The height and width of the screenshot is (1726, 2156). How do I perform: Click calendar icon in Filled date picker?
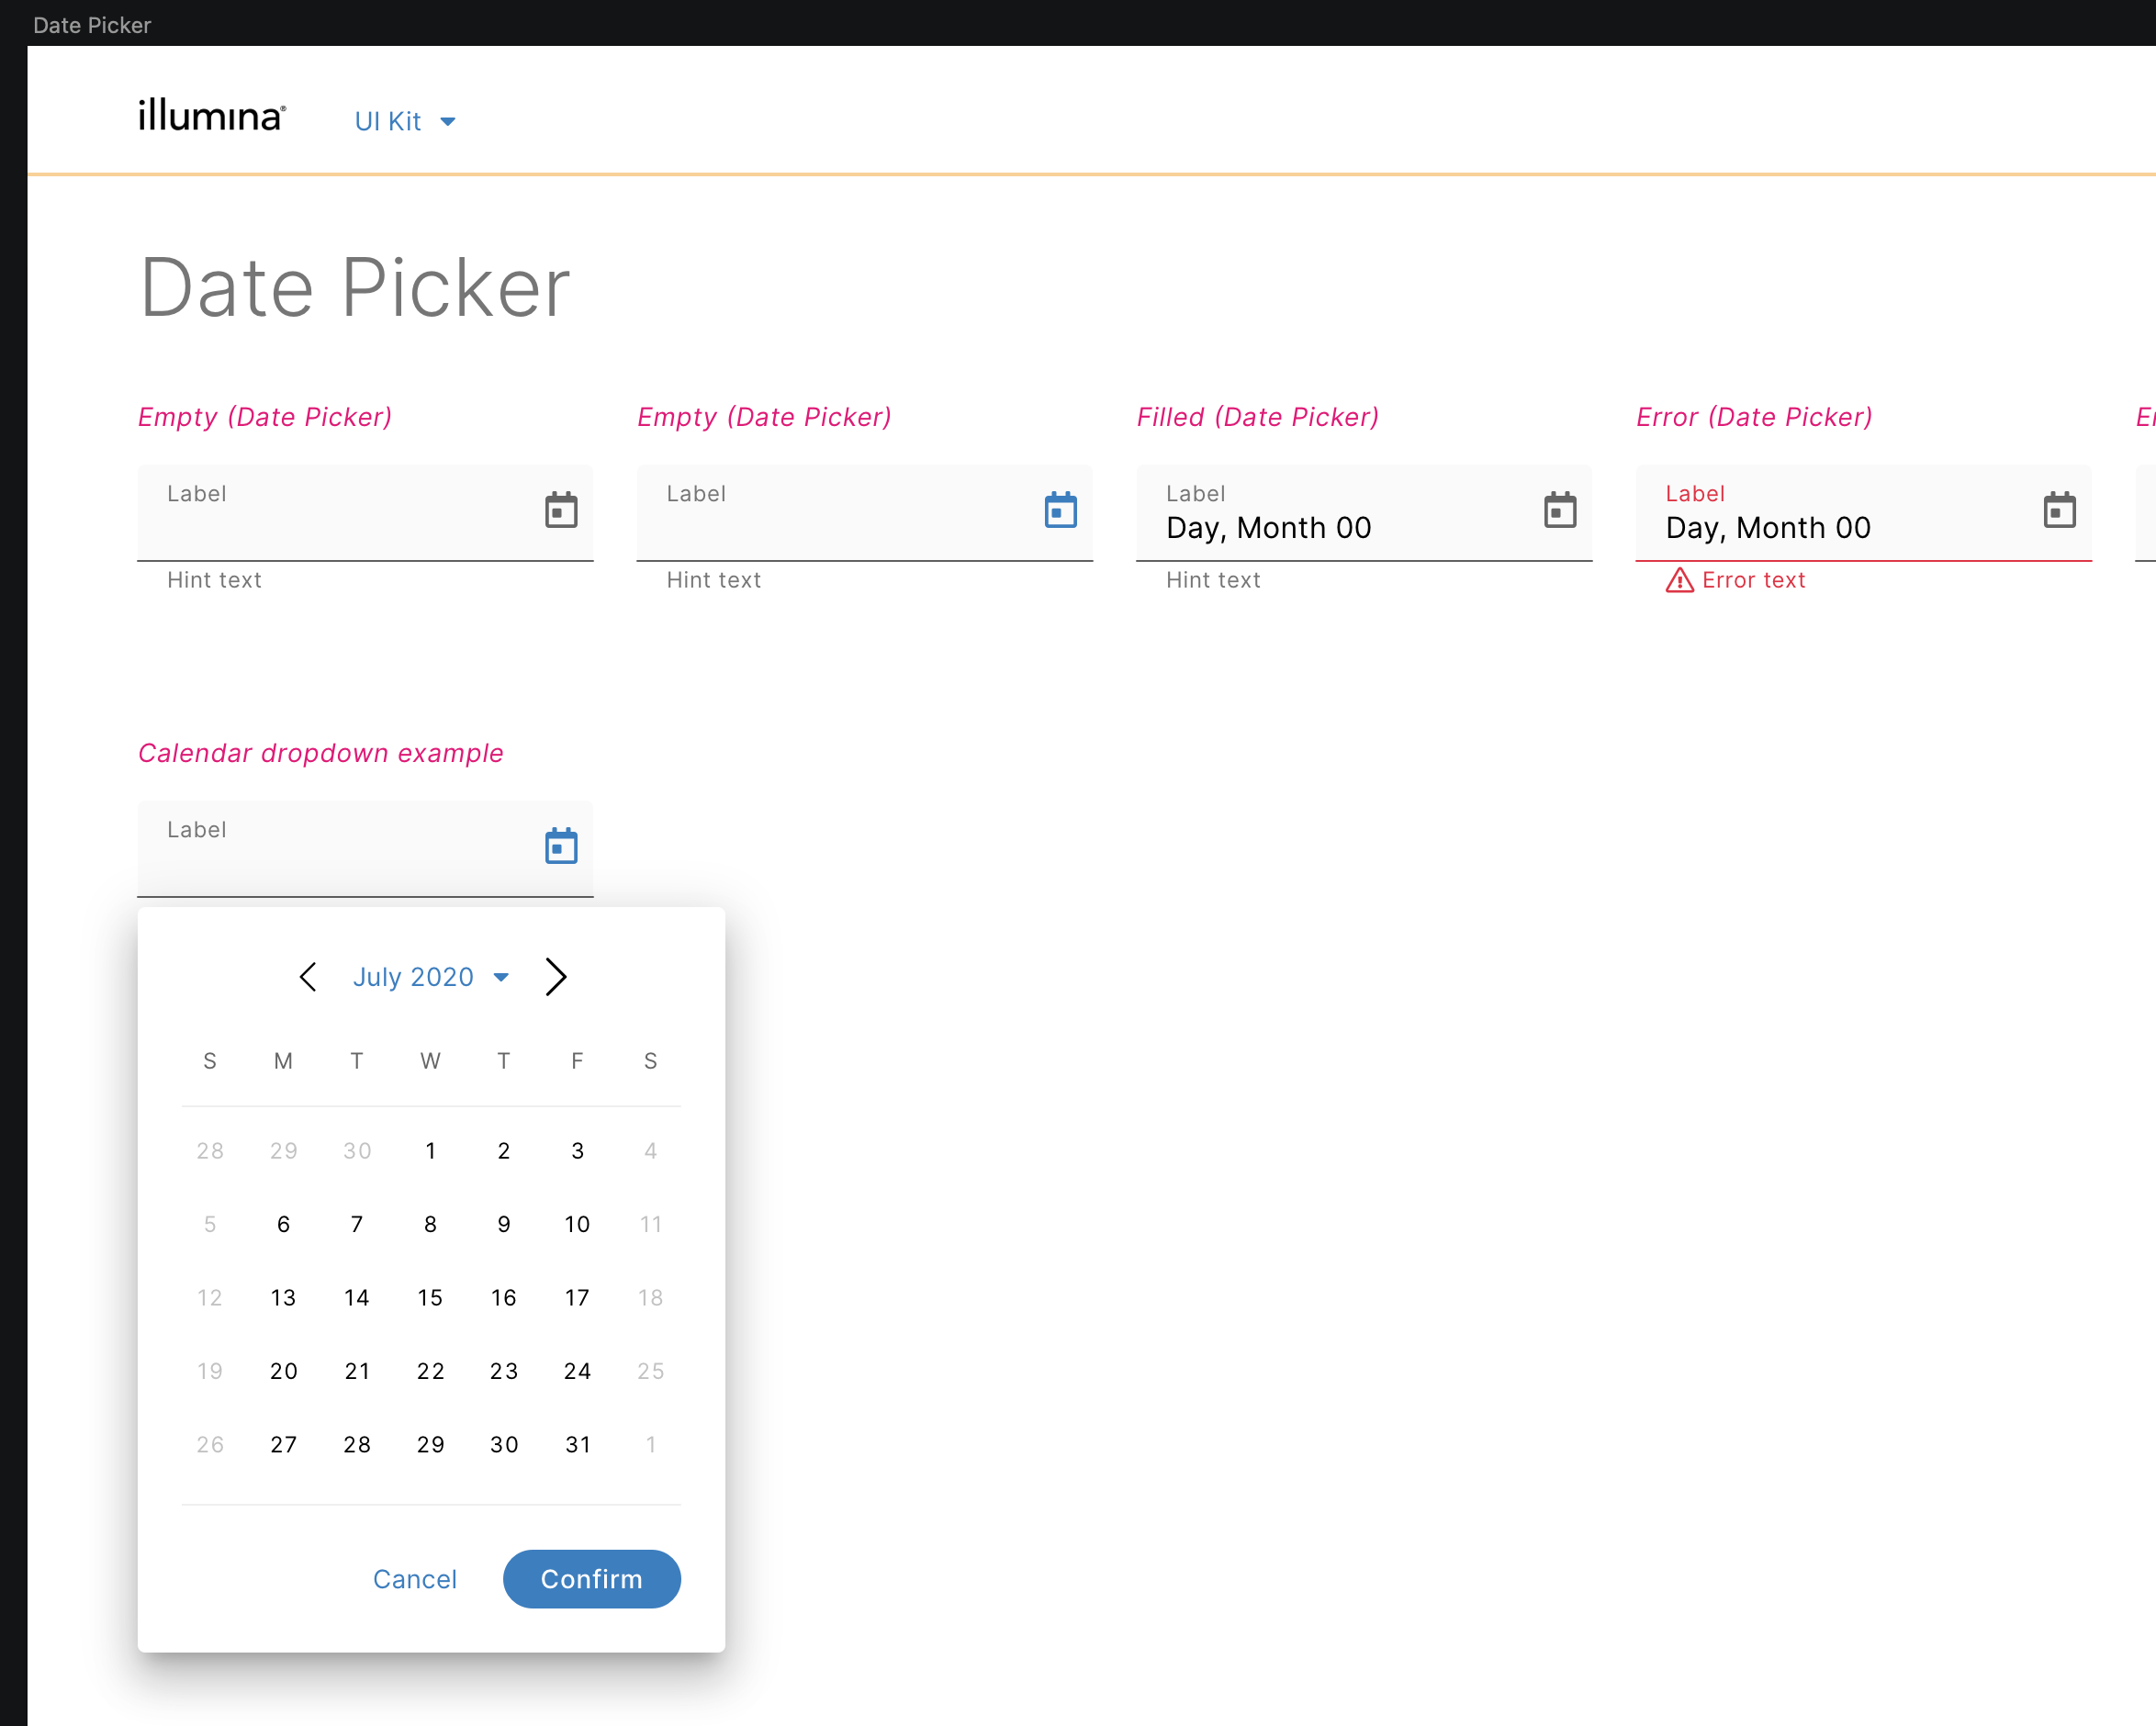(x=1559, y=510)
